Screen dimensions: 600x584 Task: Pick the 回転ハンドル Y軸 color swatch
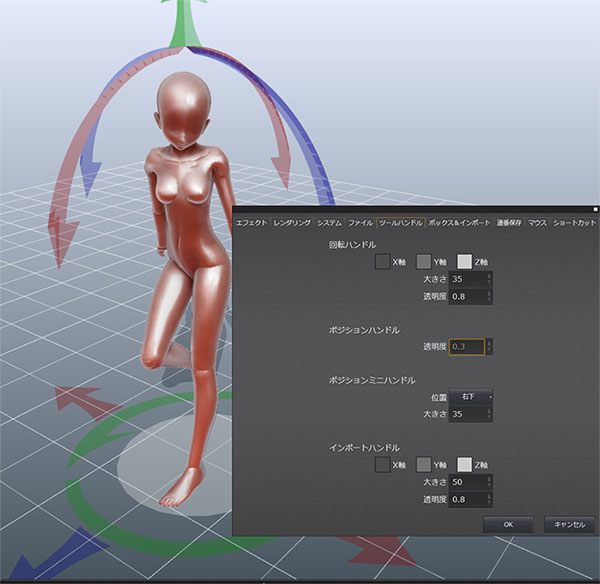click(424, 262)
